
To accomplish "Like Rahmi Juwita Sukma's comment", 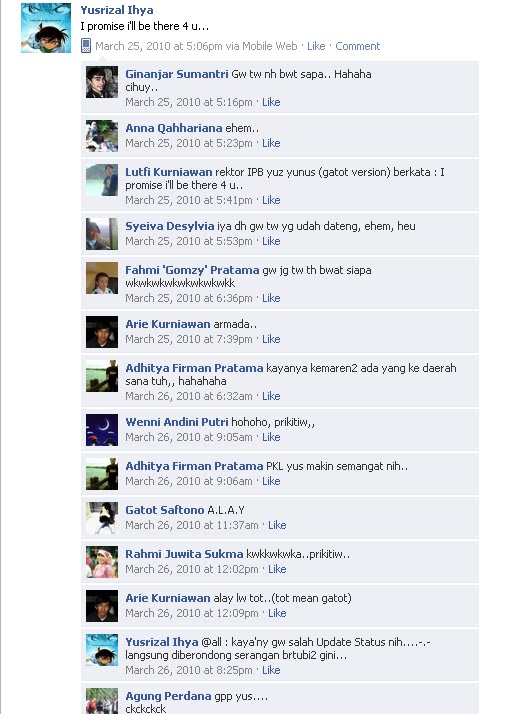I will [x=277, y=569].
